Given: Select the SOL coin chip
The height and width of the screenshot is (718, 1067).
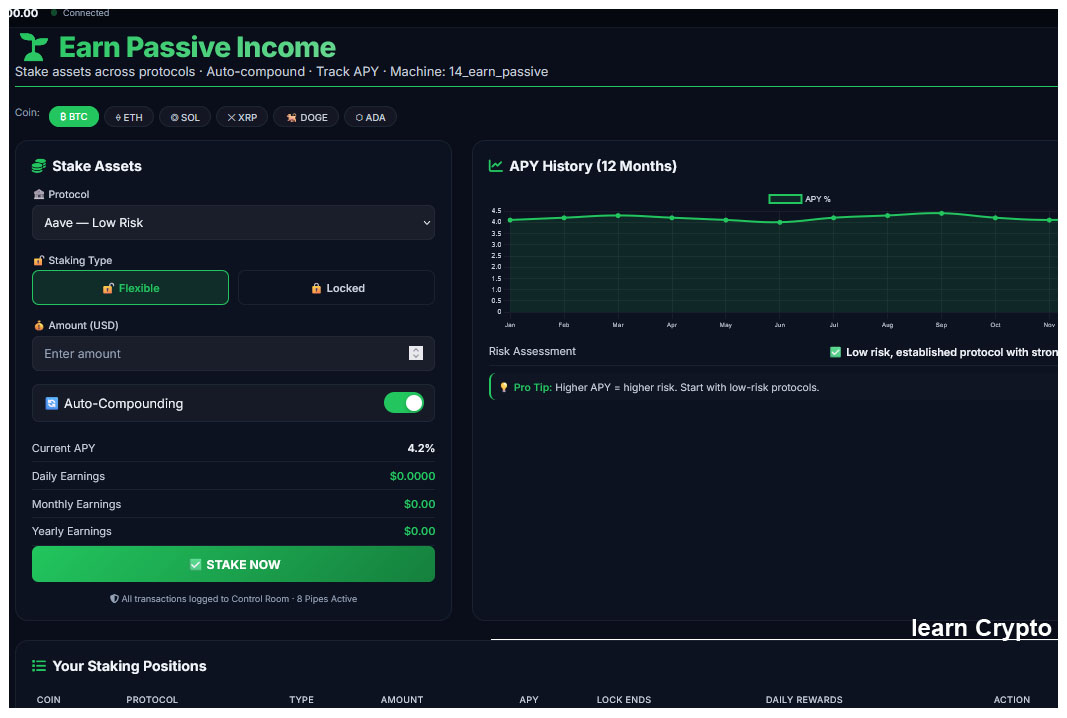Looking at the screenshot, I should tap(185, 117).
